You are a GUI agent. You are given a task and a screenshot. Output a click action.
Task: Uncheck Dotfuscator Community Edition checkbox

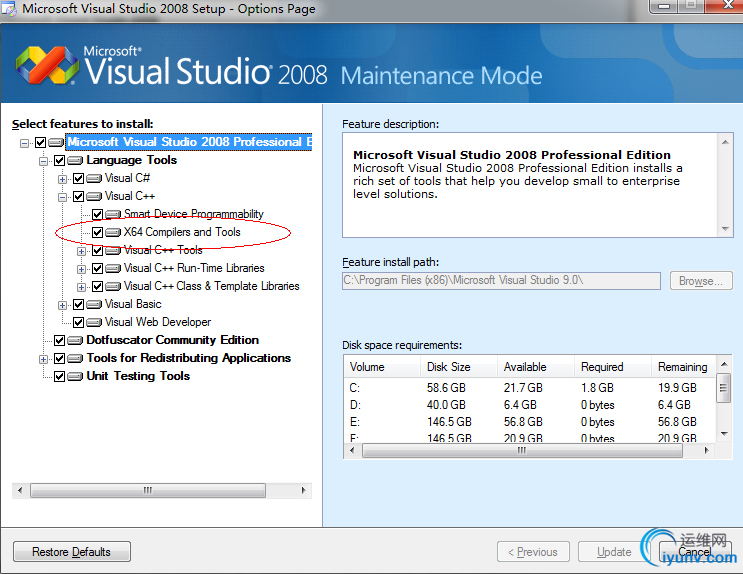[59, 340]
